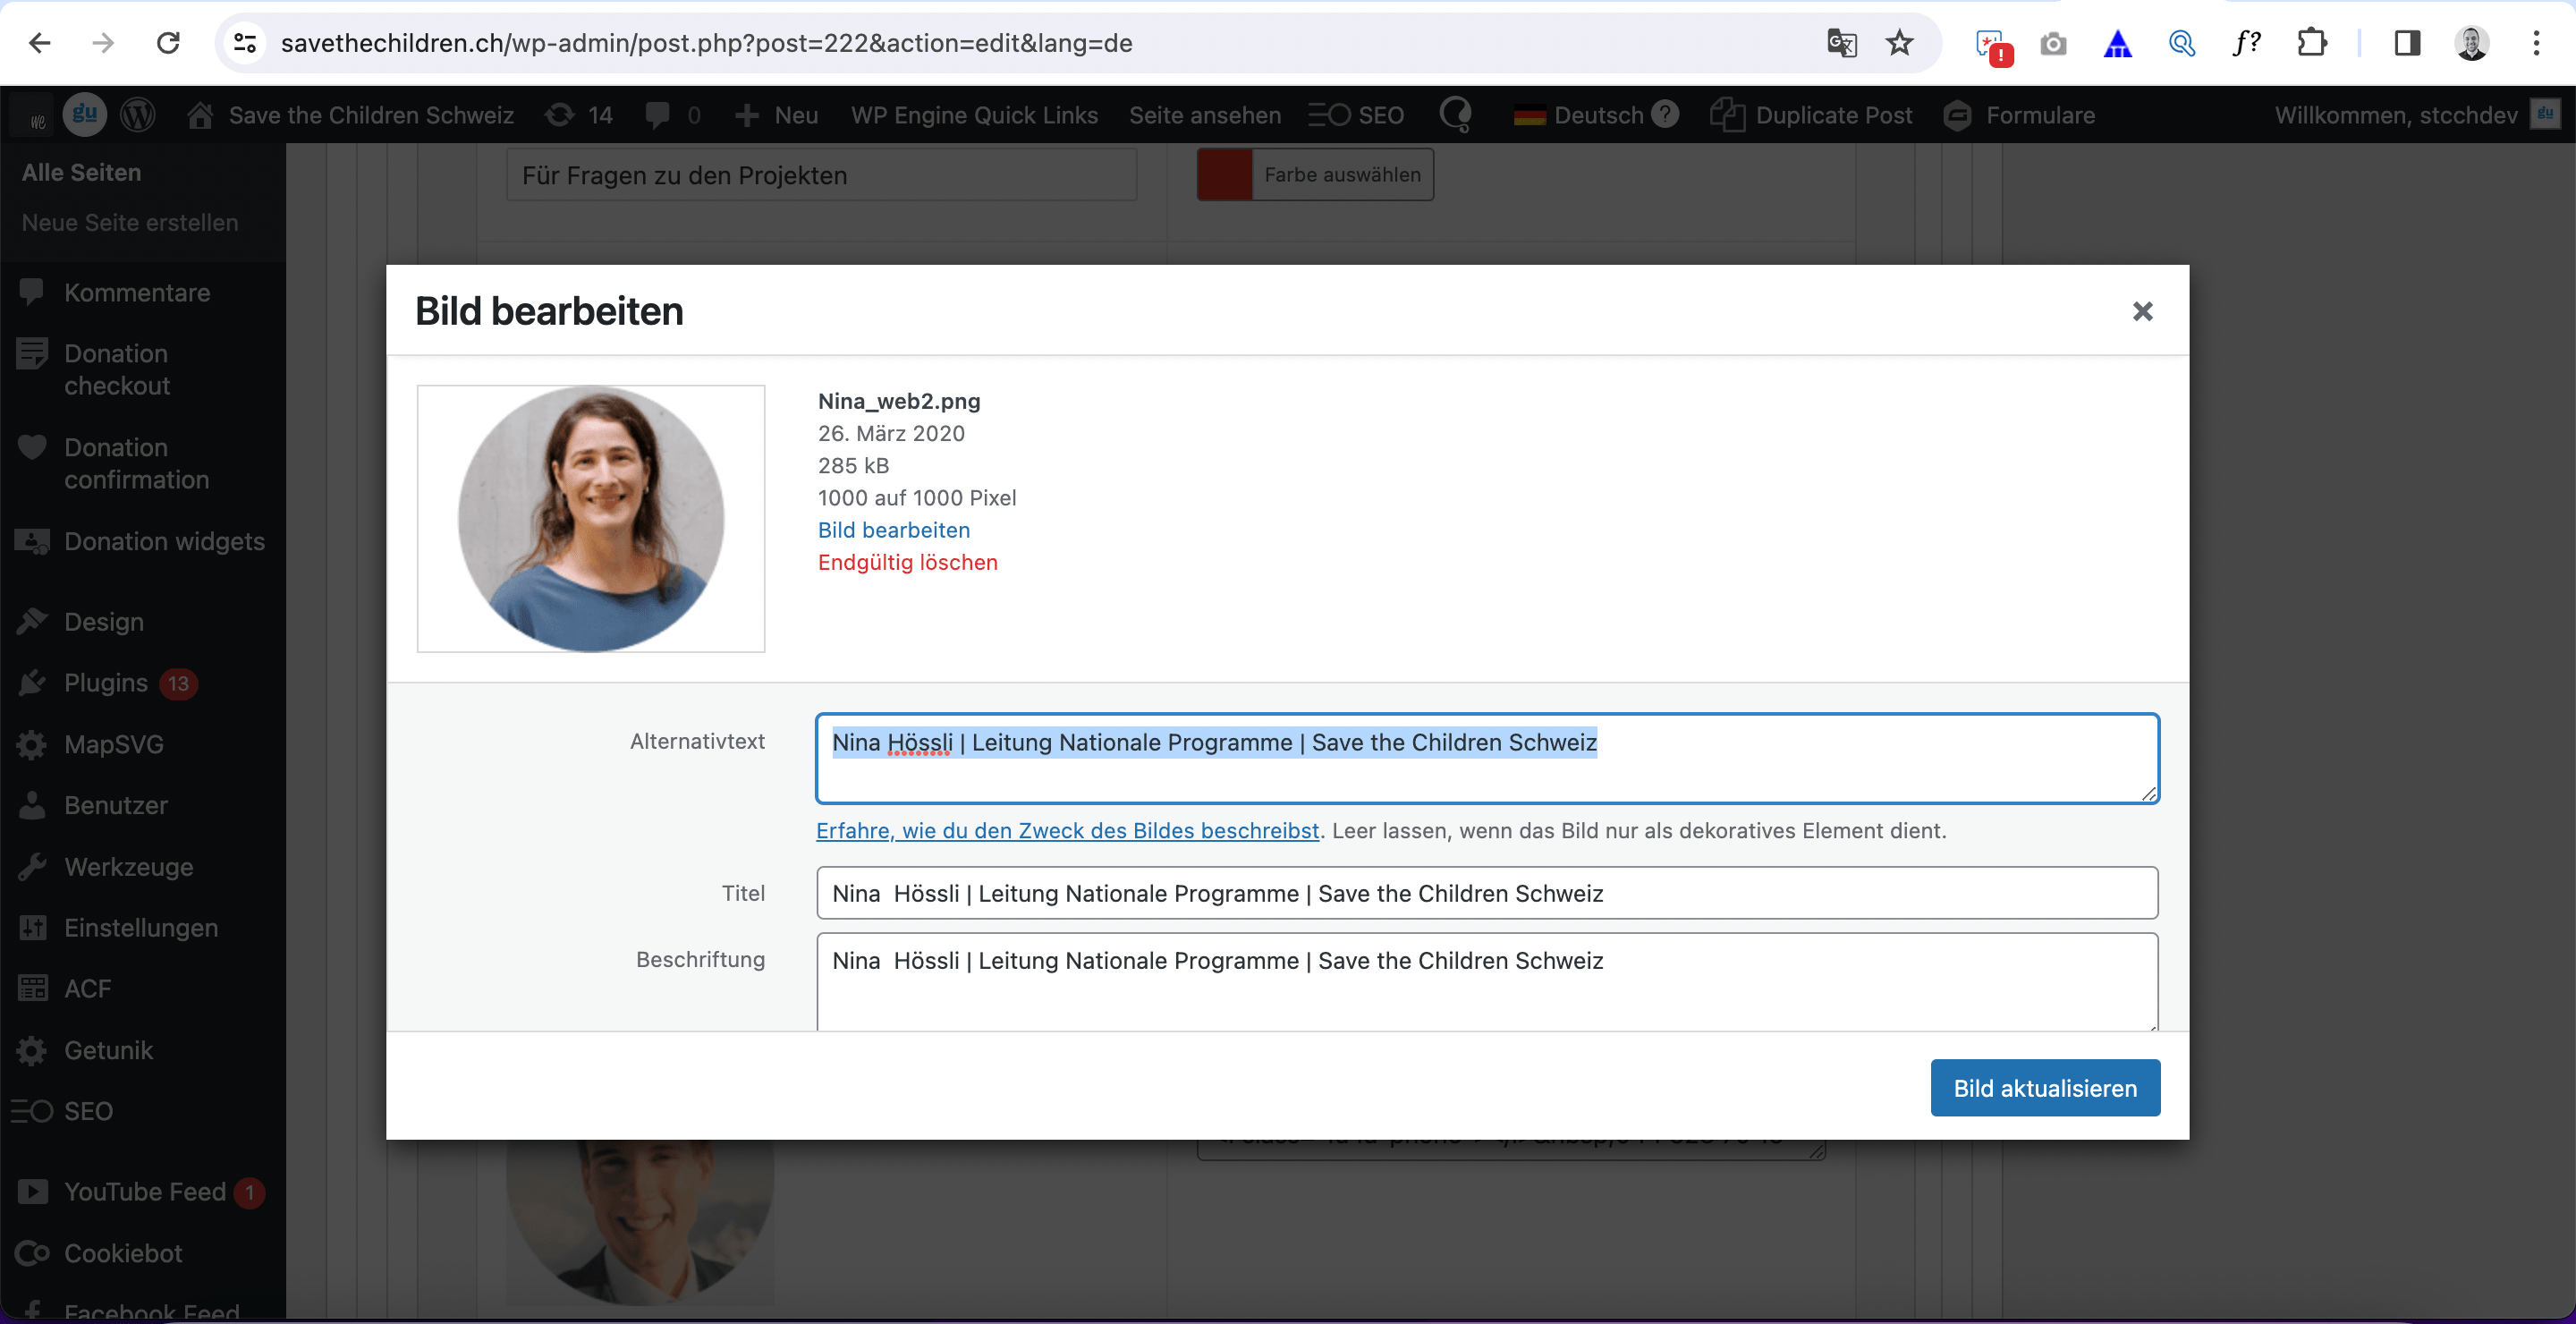2576x1324 pixels.
Task: Open the f? font finder extension
Action: 2246,43
